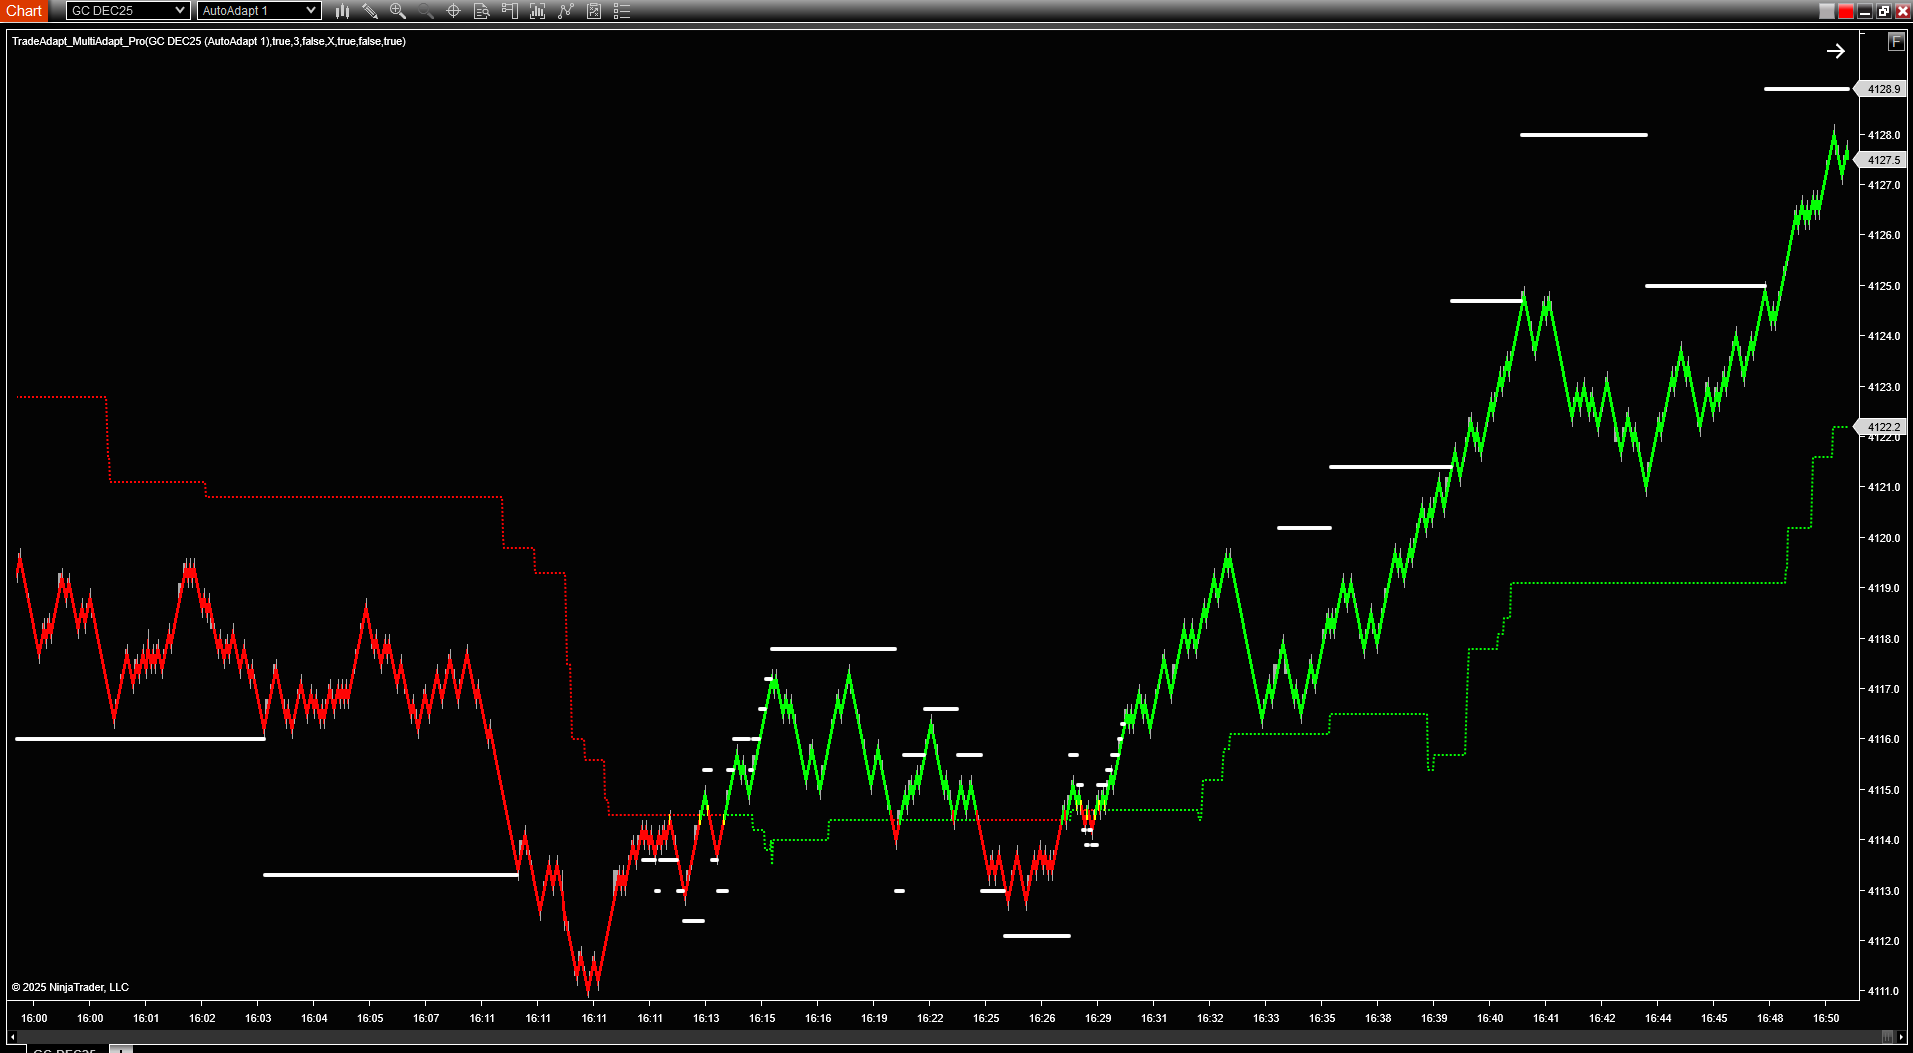The width and height of the screenshot is (1913, 1053).
Task: Click the strategy performance icon
Action: coord(593,11)
